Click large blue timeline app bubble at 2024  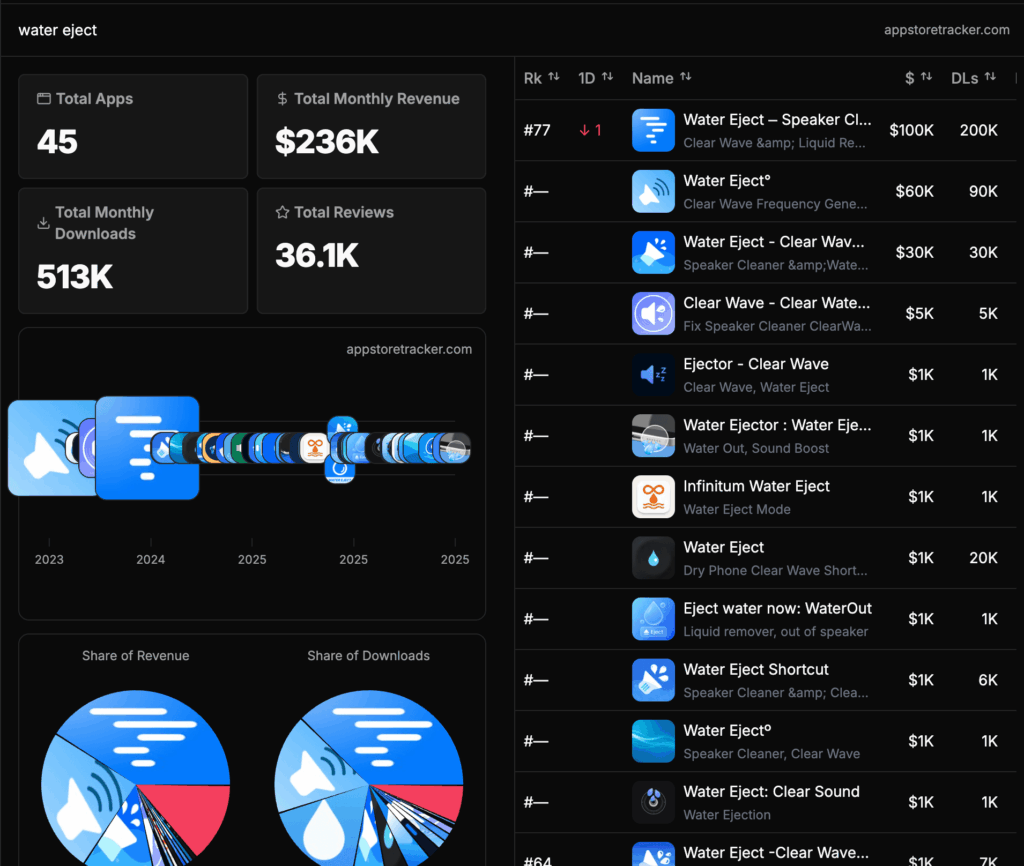147,447
